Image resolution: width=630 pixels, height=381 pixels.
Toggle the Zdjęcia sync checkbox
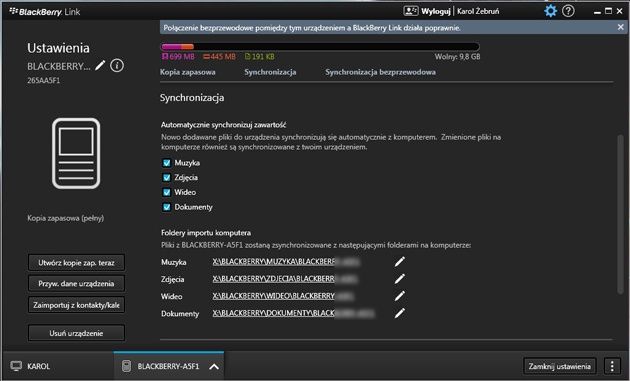pos(166,177)
